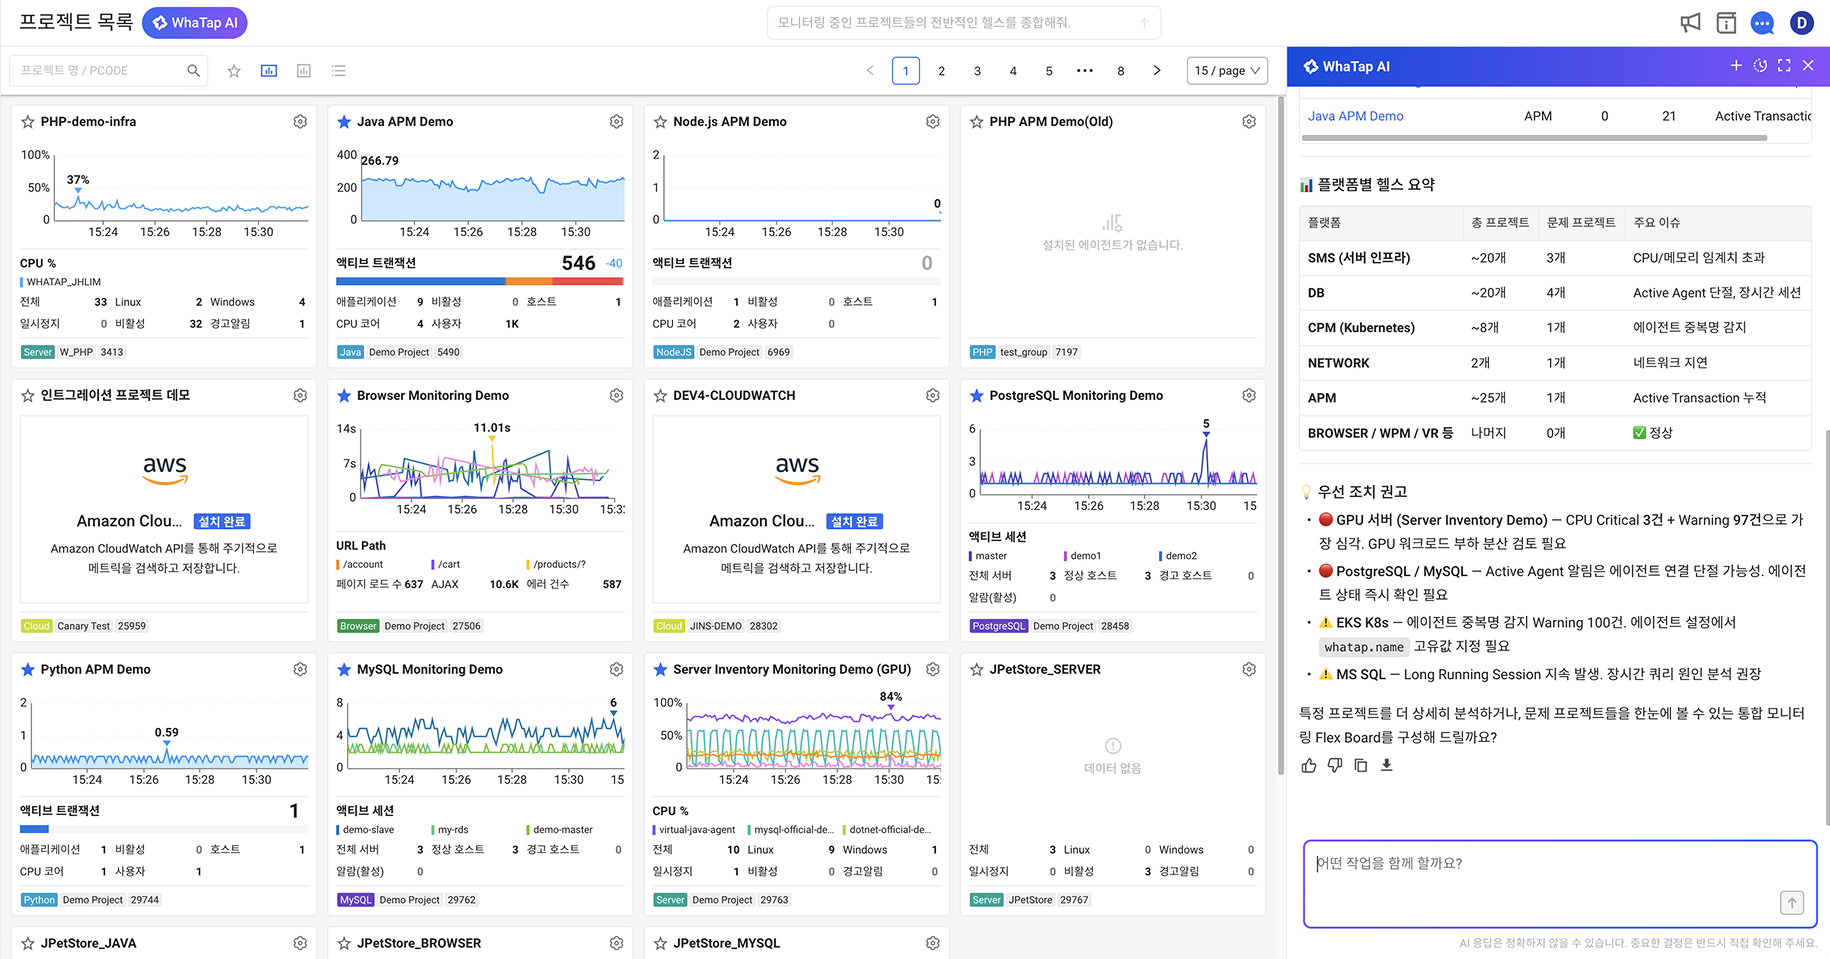The height and width of the screenshot is (959, 1830).
Task: Like the AI response with thumbs up
Action: pos(1309,765)
